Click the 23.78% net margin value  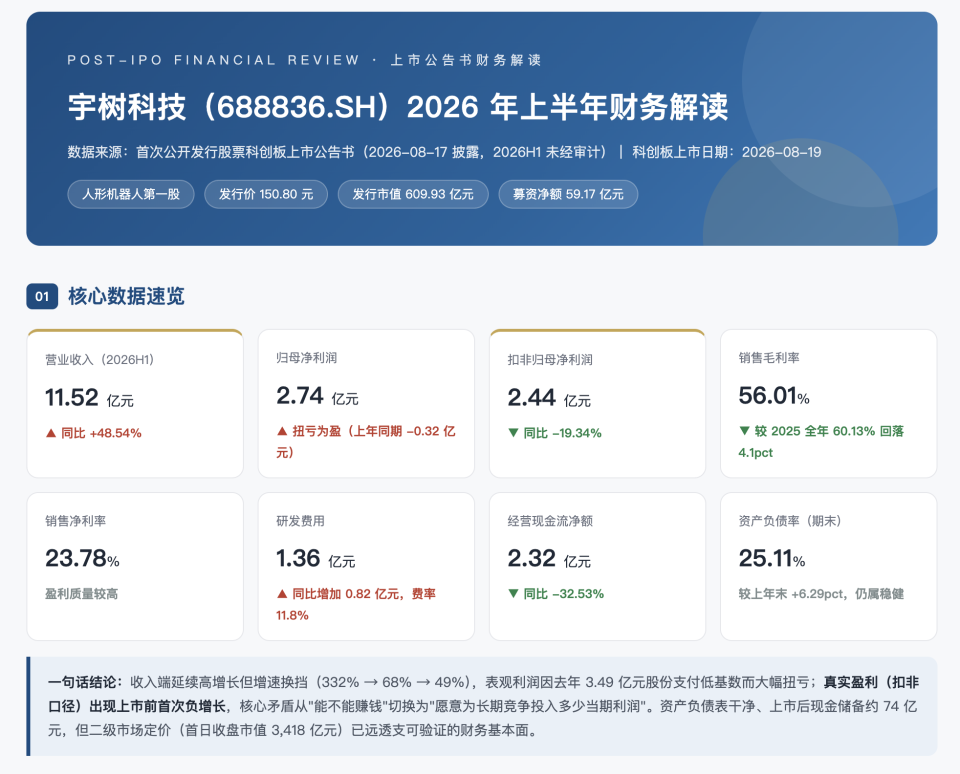click(83, 559)
